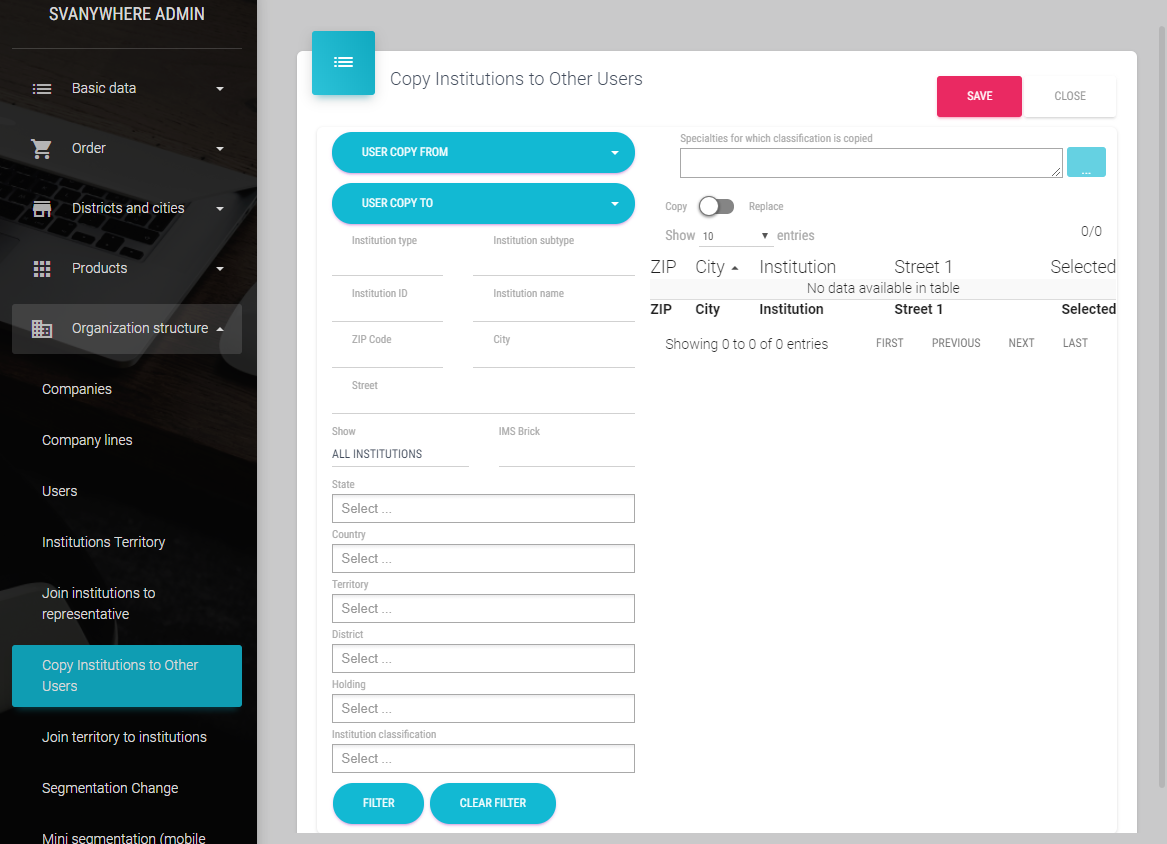Click the Order shopping cart icon
This screenshot has width=1167, height=844.
click(x=42, y=149)
